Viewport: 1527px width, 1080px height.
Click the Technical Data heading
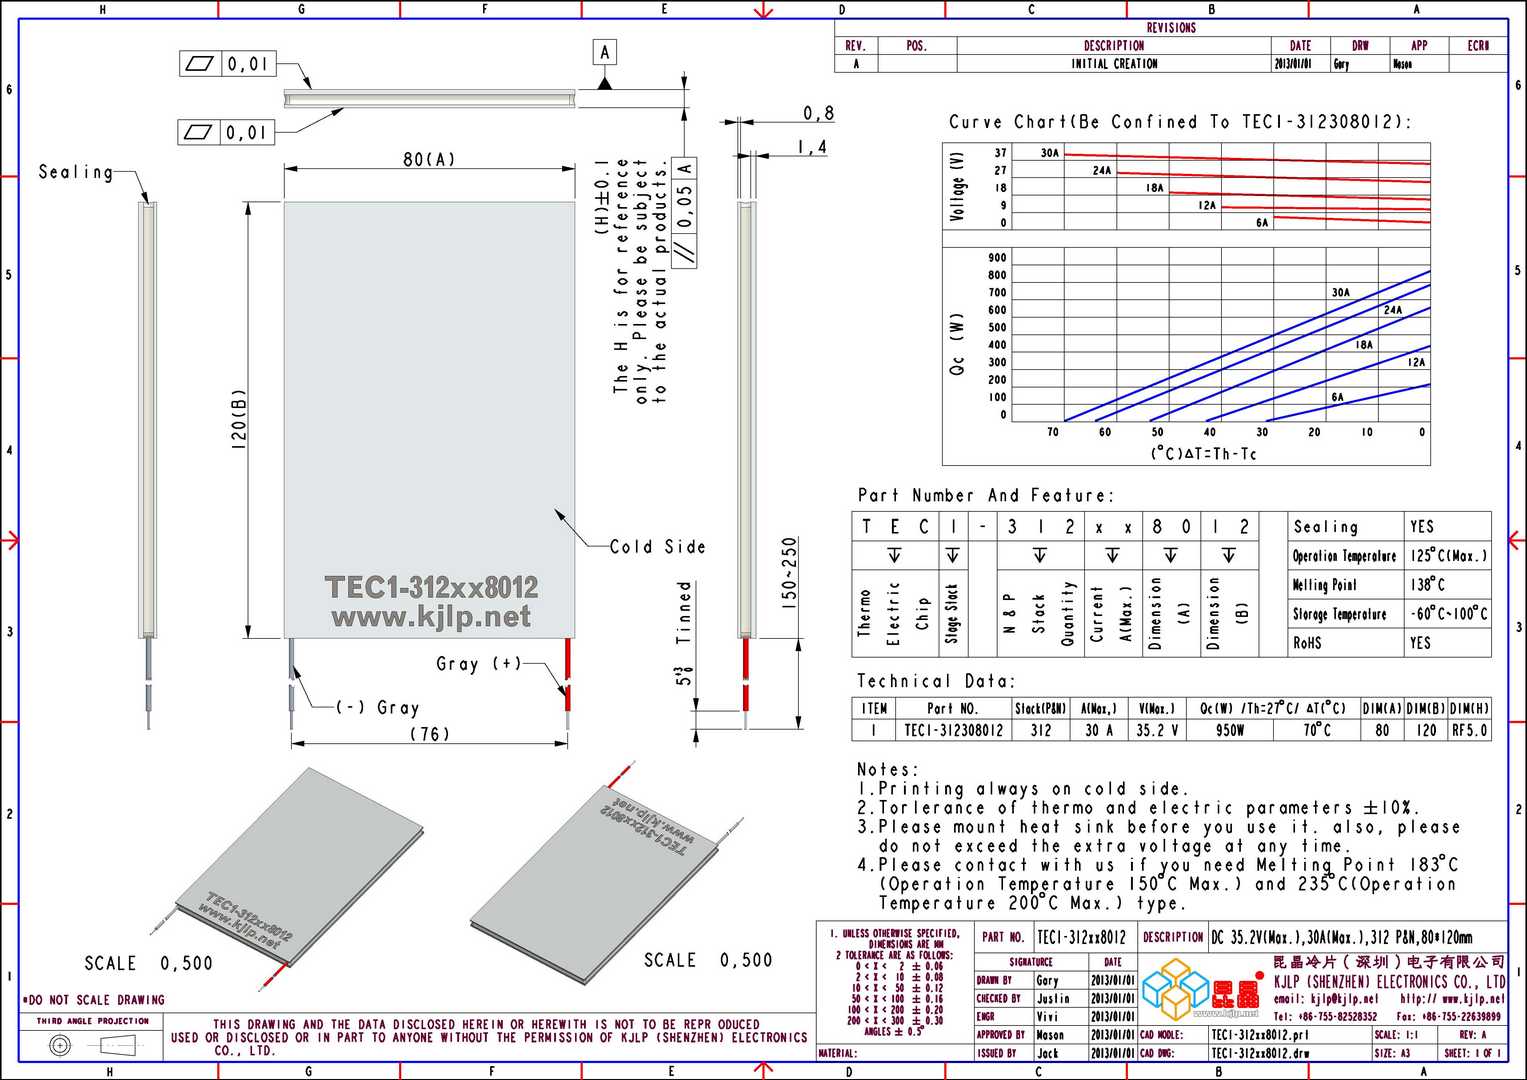click(x=935, y=681)
